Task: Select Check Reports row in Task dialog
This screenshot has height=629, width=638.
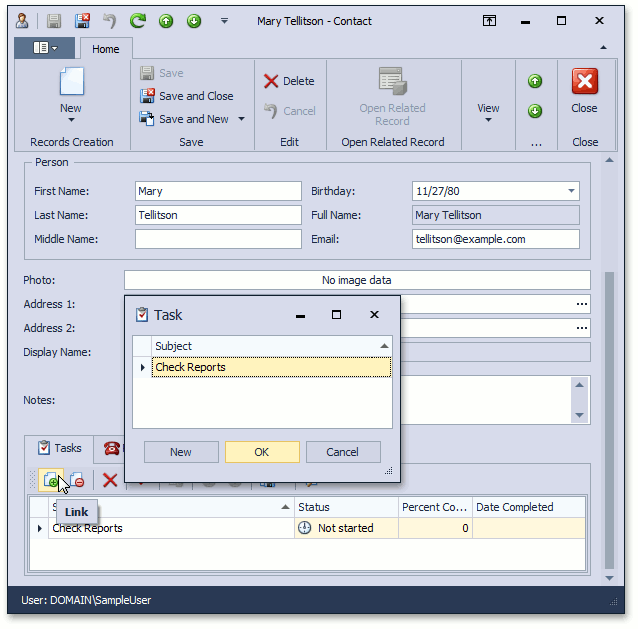Action: [270, 367]
